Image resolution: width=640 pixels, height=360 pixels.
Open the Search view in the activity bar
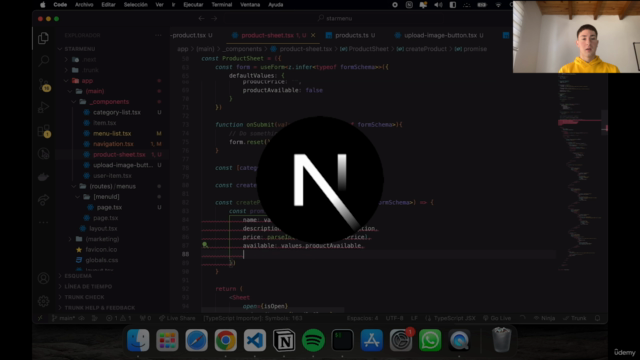pyautogui.click(x=43, y=61)
